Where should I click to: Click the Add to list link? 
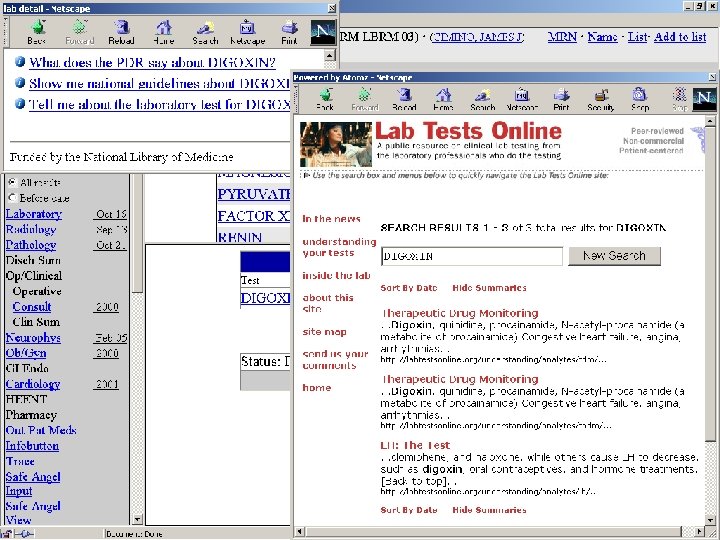[680, 37]
